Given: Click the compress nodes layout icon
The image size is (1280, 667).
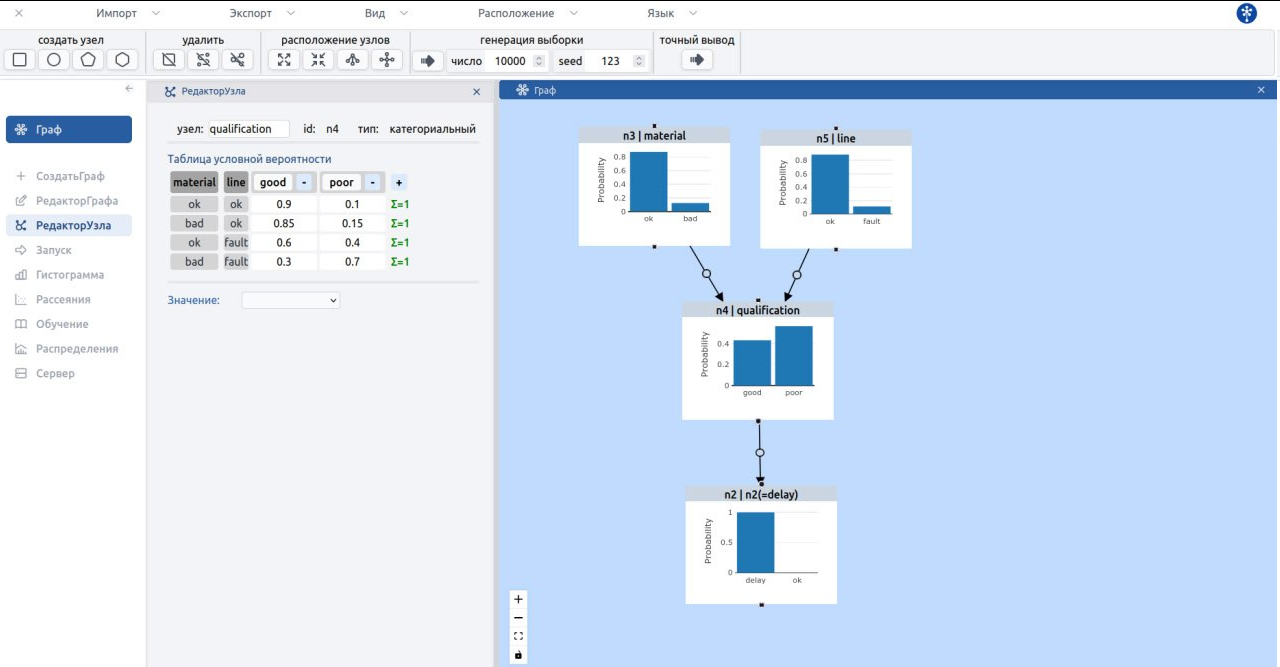Looking at the screenshot, I should [318, 60].
